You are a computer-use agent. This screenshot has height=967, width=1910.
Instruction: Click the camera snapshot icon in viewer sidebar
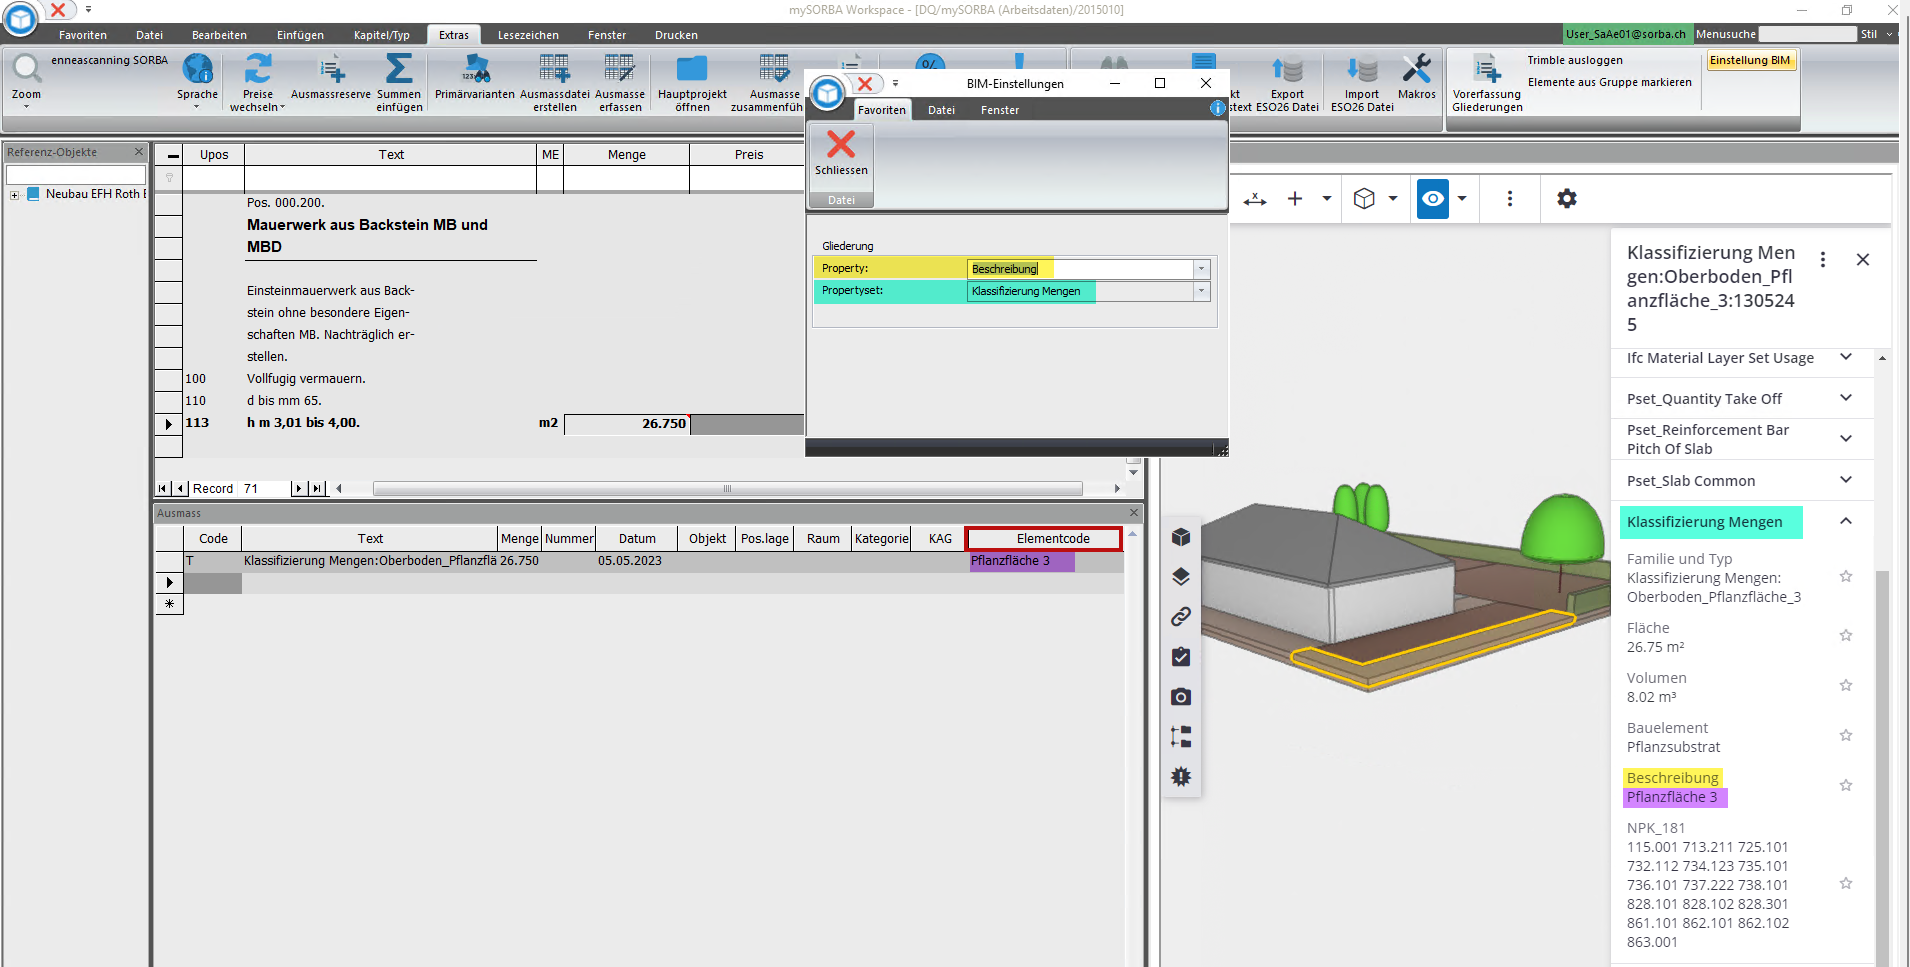click(x=1181, y=697)
